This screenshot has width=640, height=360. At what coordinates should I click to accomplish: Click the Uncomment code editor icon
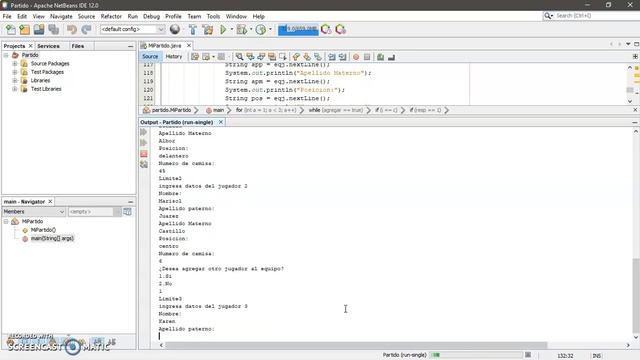pos(391,57)
